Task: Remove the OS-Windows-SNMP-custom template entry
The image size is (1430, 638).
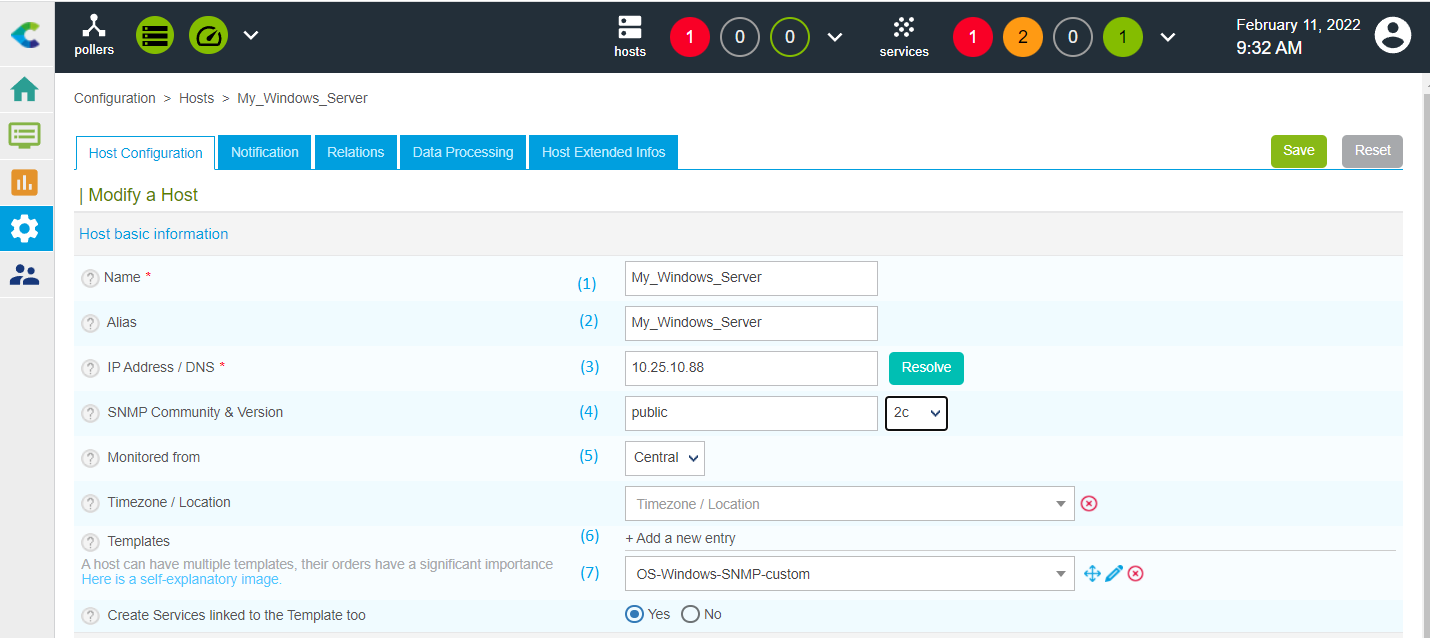Action: click(1136, 573)
